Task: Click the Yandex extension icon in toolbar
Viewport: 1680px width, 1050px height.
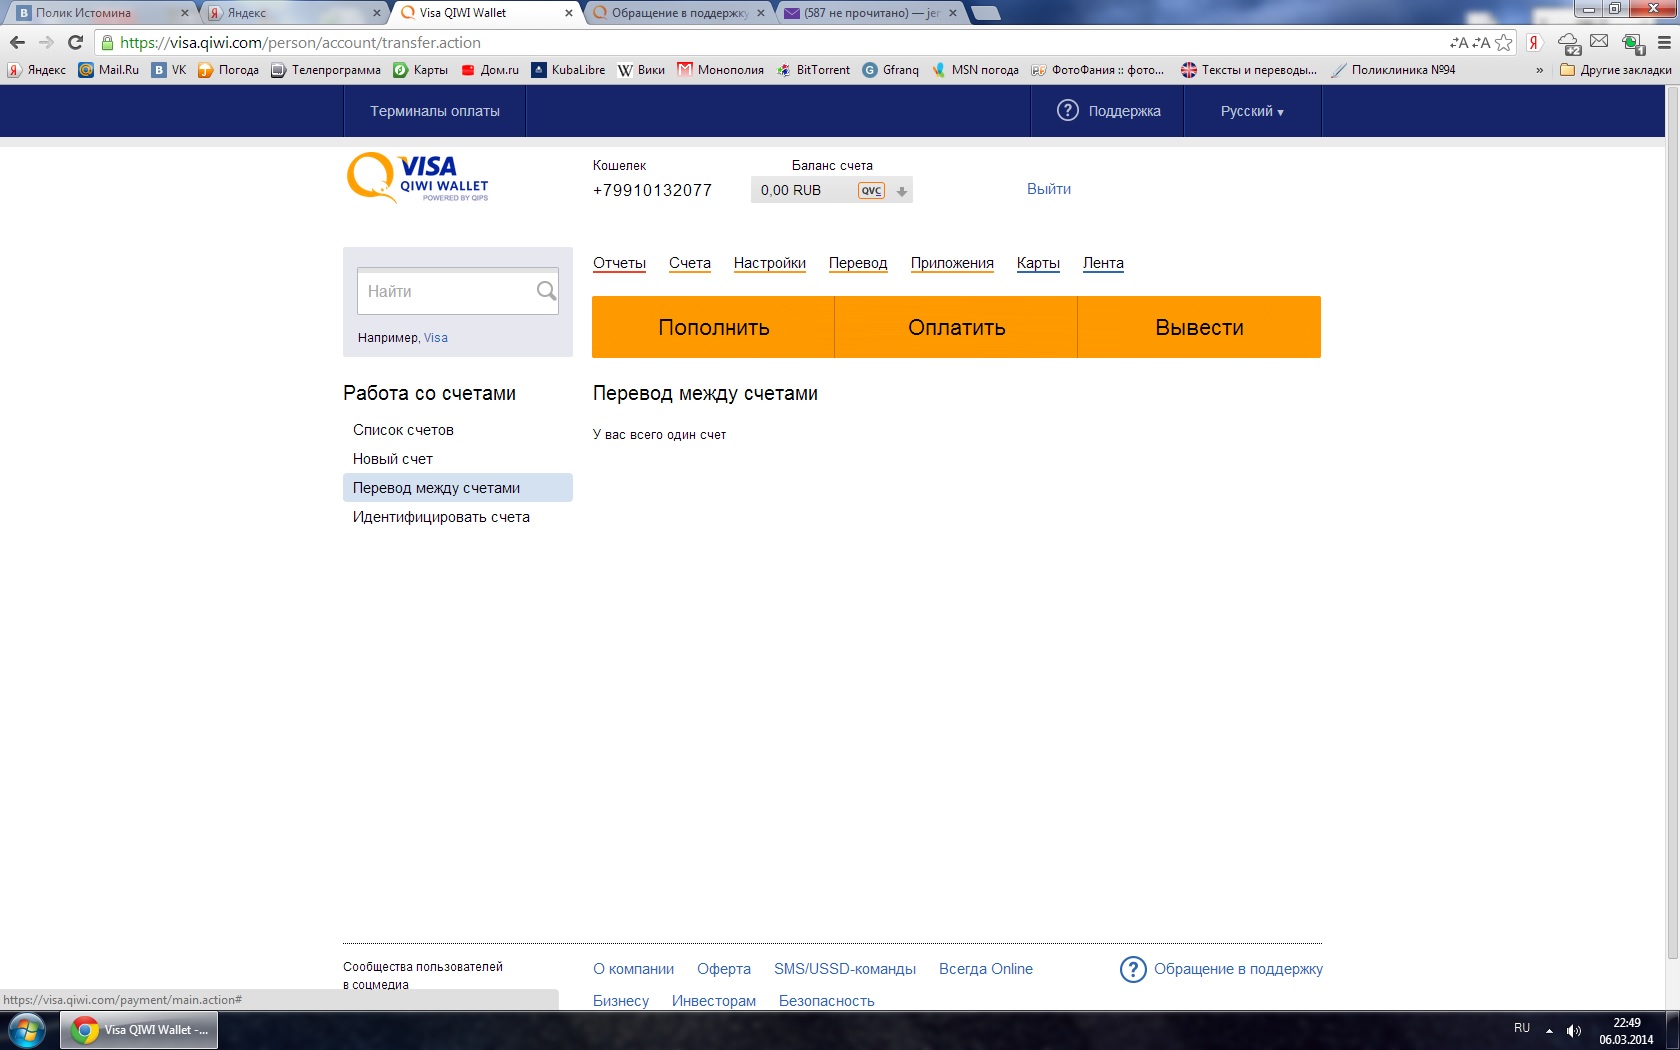Action: point(1534,42)
